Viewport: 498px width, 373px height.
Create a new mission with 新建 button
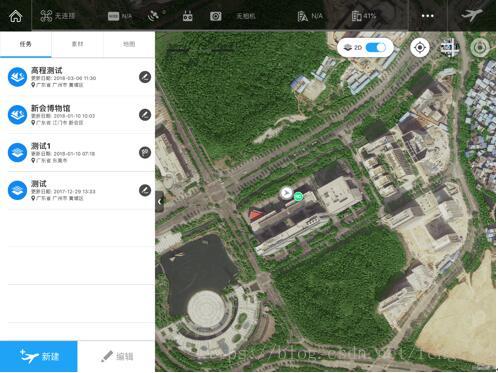[39, 356]
